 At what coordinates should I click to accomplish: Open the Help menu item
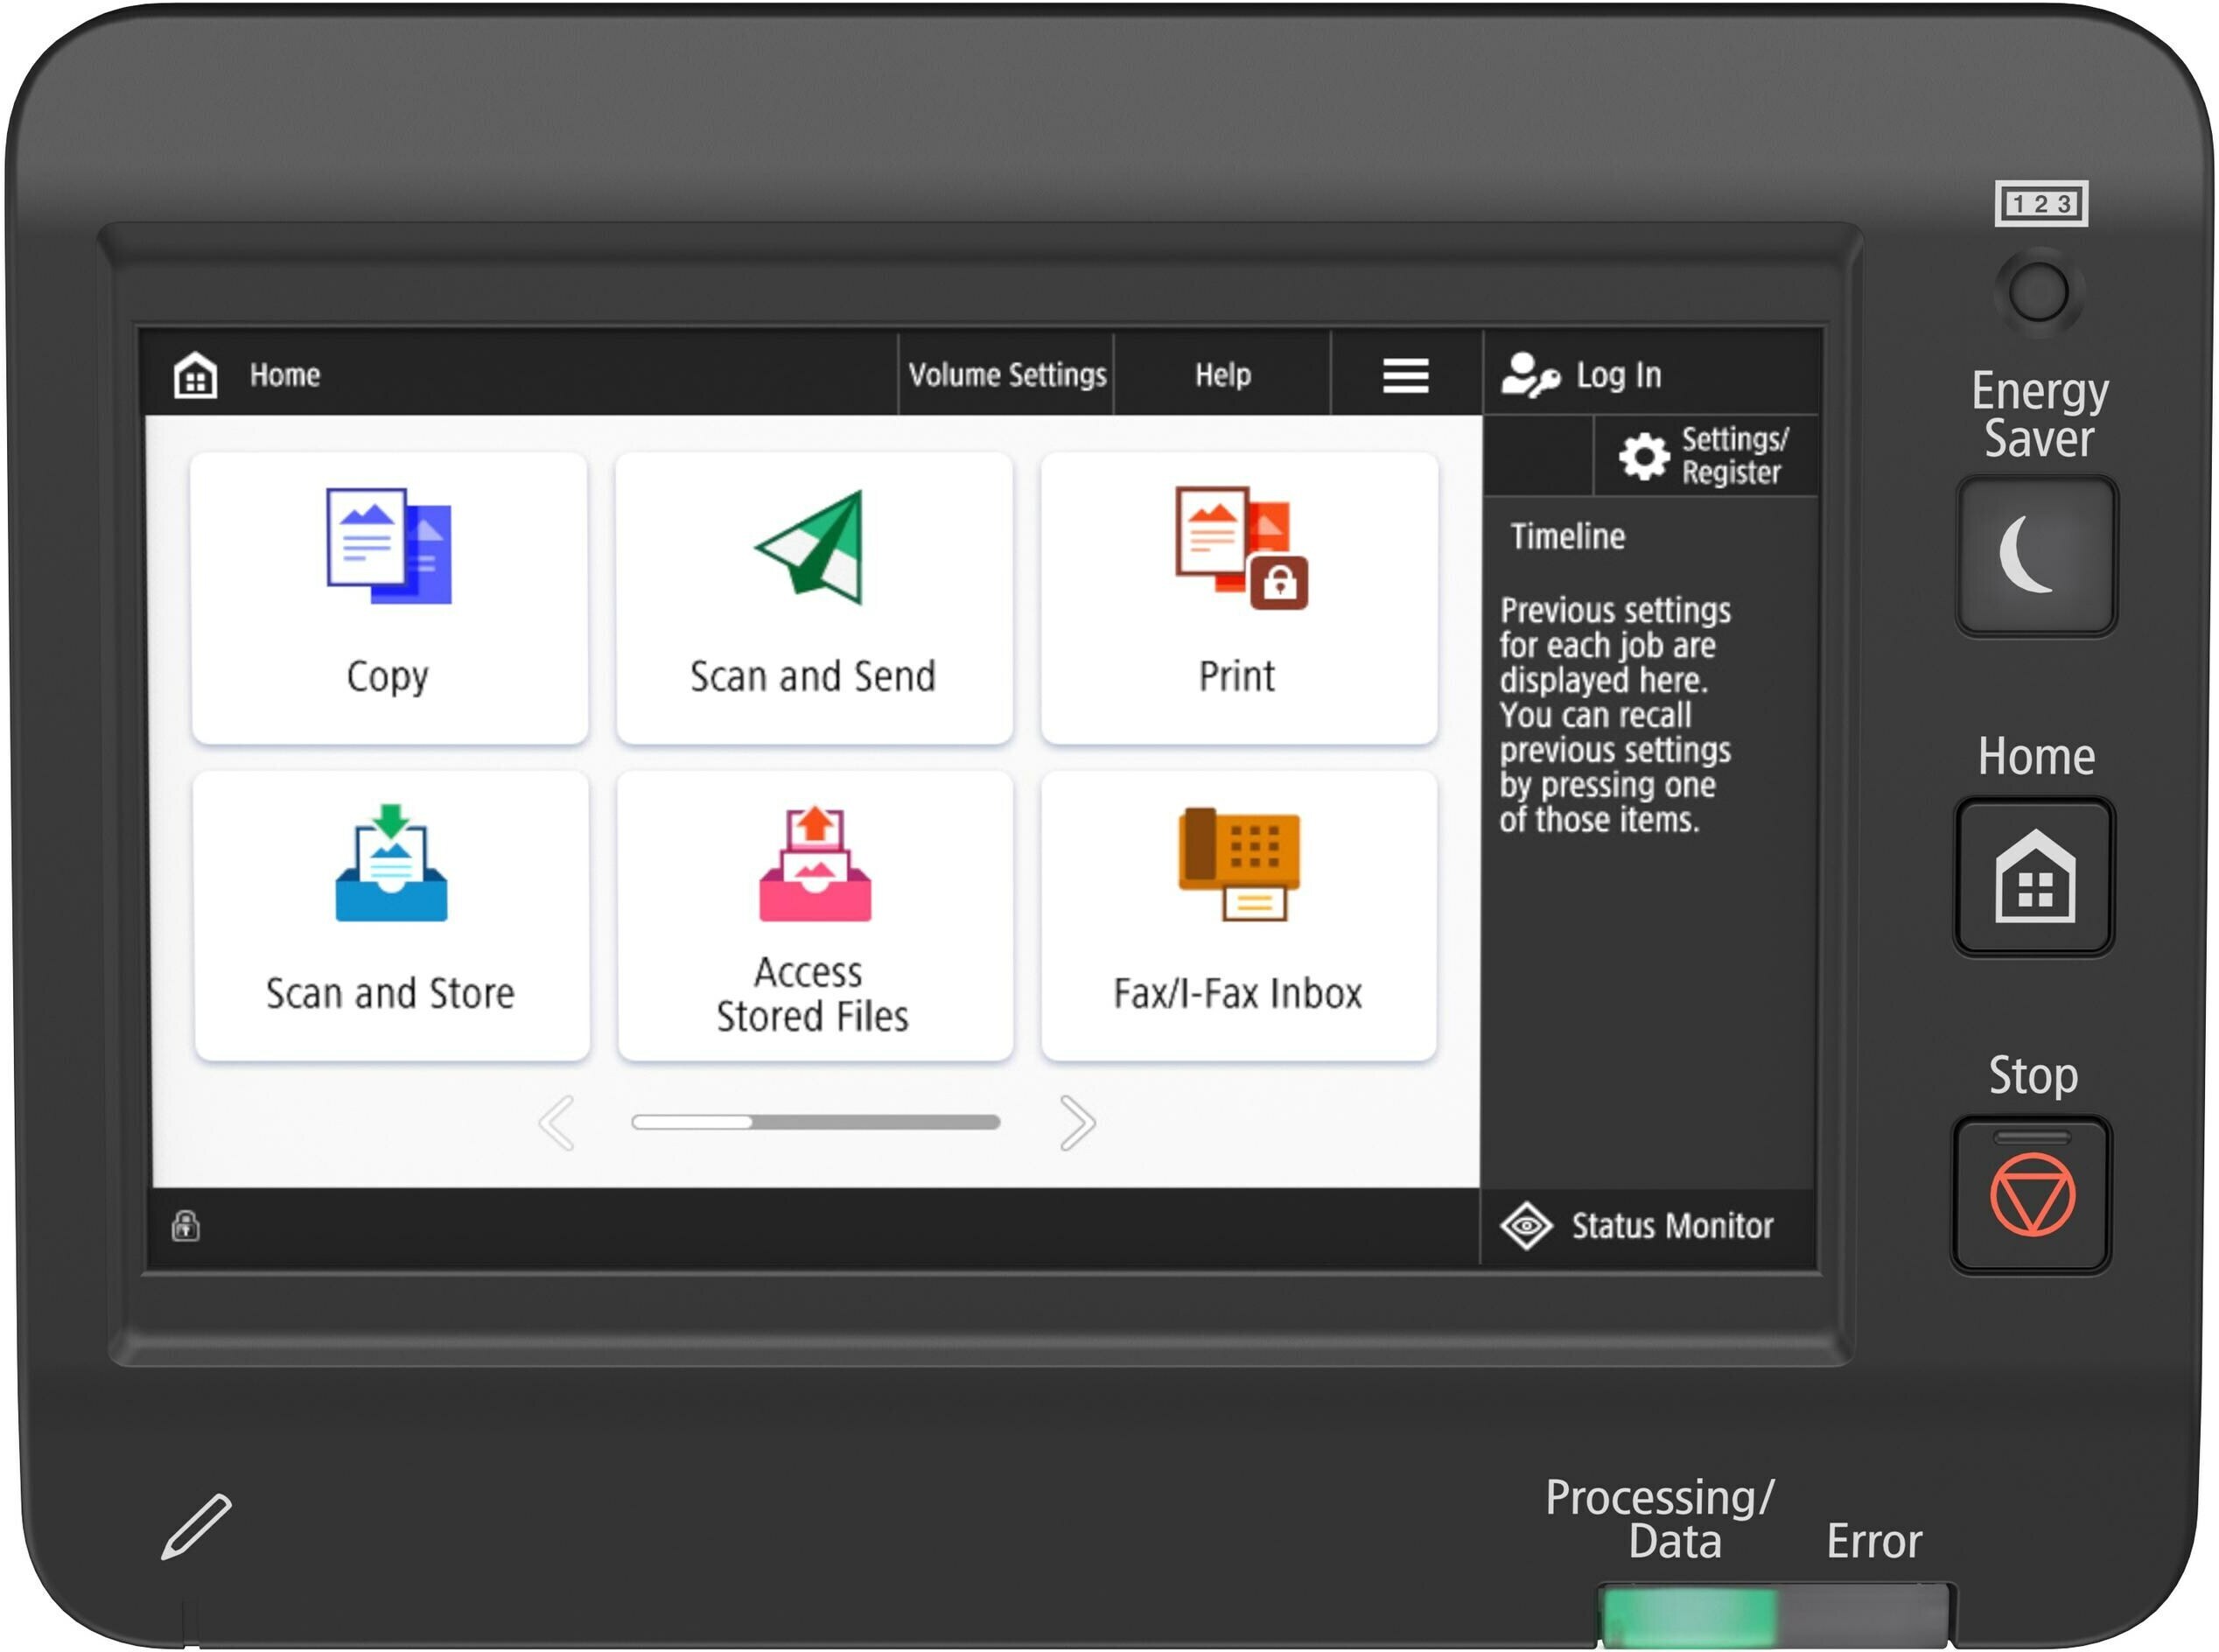pos(1222,375)
